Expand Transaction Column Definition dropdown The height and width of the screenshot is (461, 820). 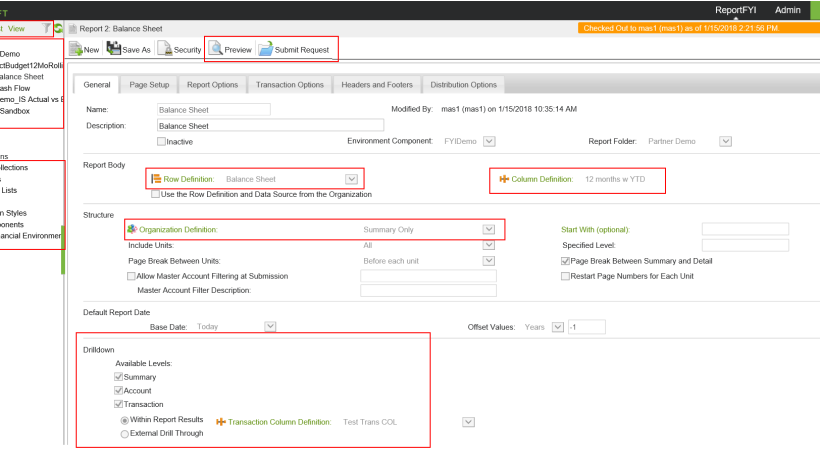pyautogui.click(x=469, y=422)
